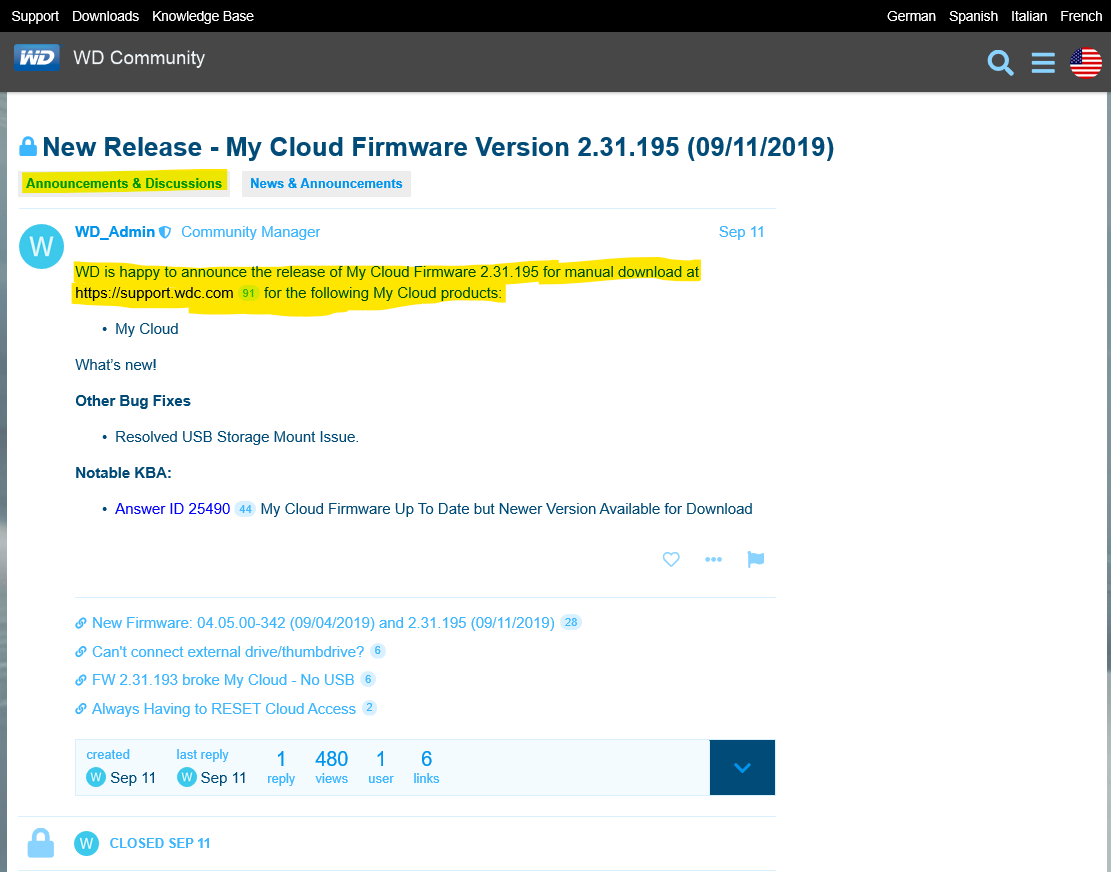Click link icon beside 'Always Having to RESET'
This screenshot has width=1111, height=872.
click(x=81, y=709)
